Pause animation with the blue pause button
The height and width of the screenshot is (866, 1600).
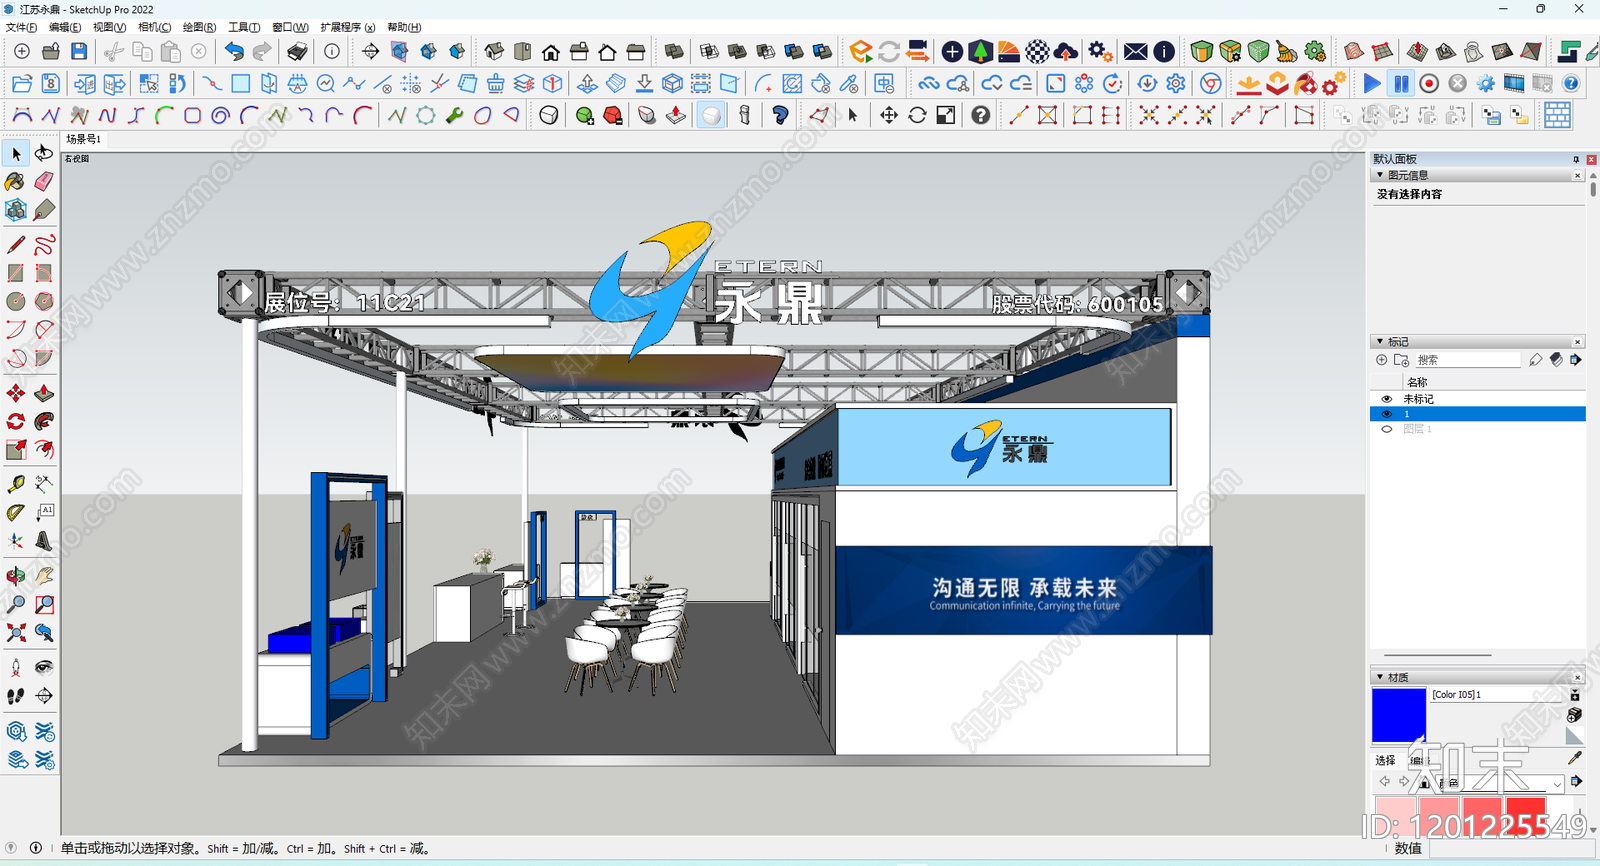[1401, 83]
